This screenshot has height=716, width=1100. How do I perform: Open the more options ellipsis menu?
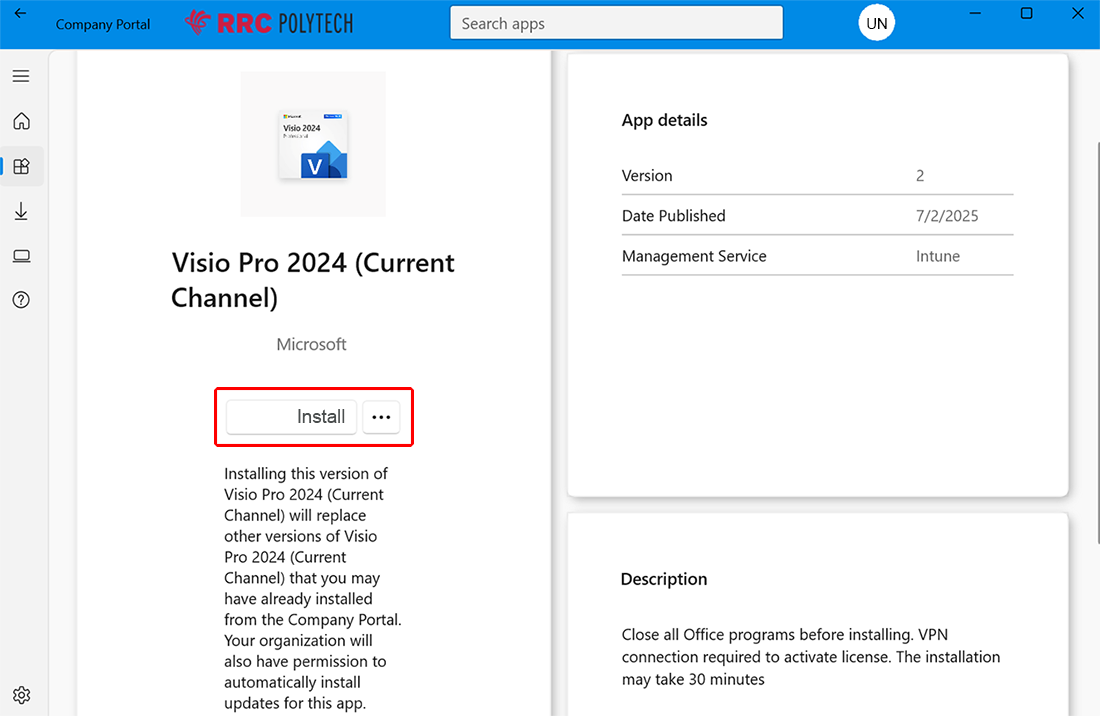[381, 417]
